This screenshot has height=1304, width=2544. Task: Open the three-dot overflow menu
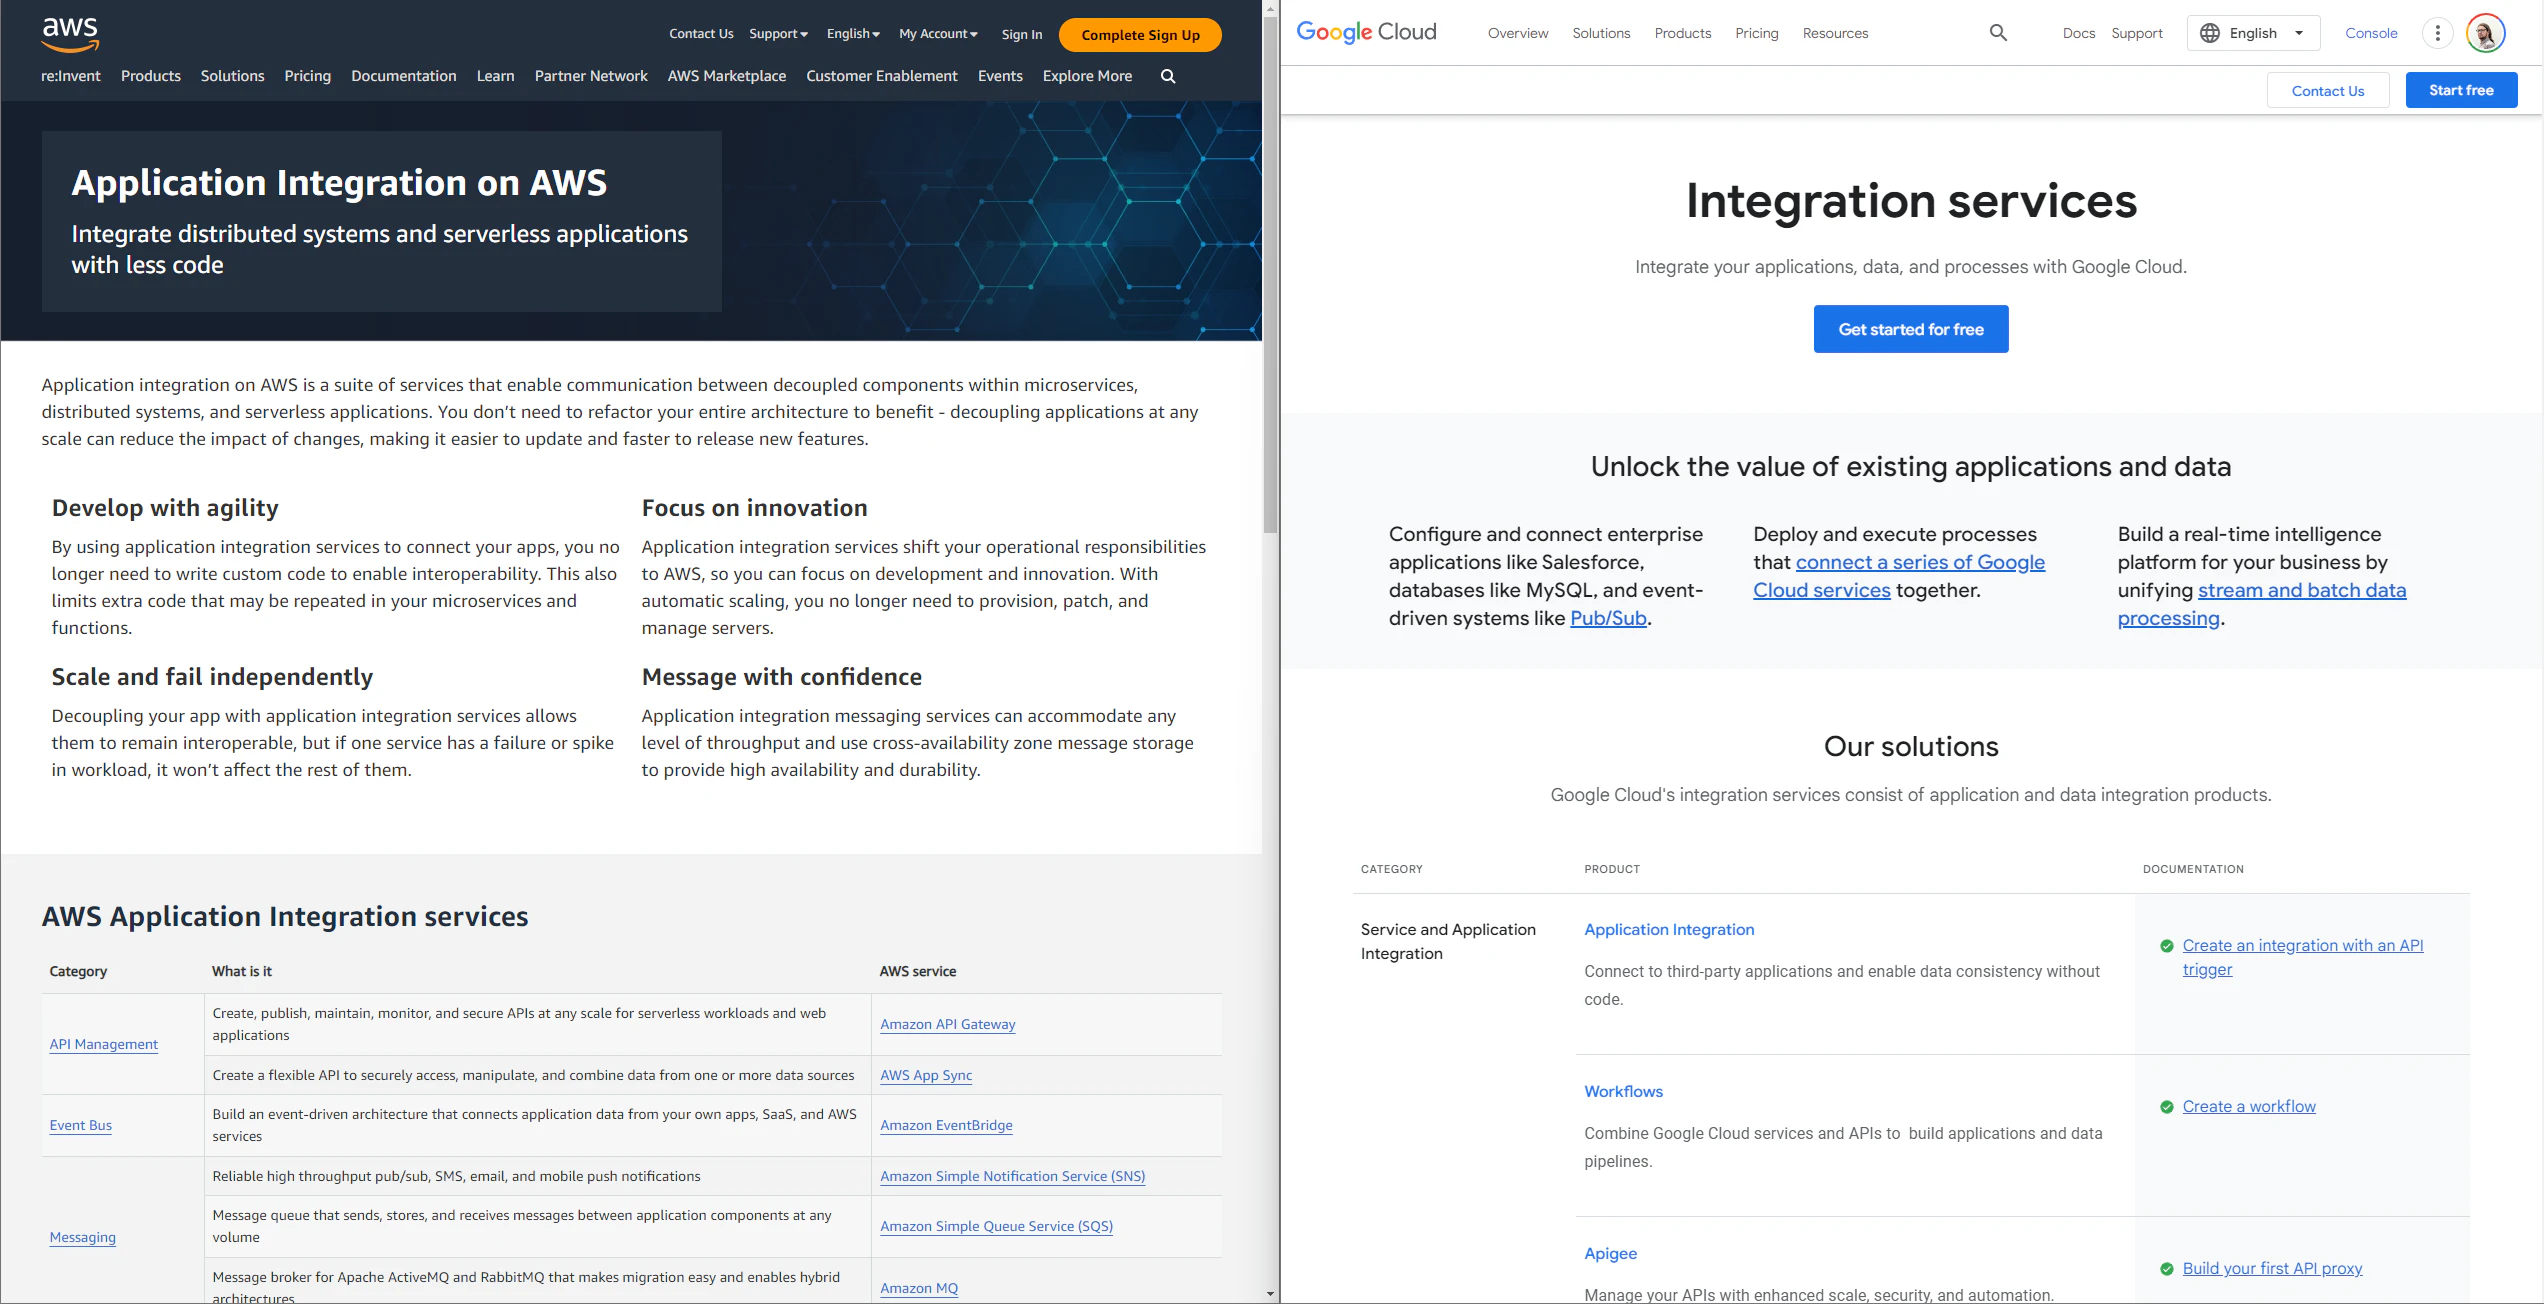pos(2437,32)
